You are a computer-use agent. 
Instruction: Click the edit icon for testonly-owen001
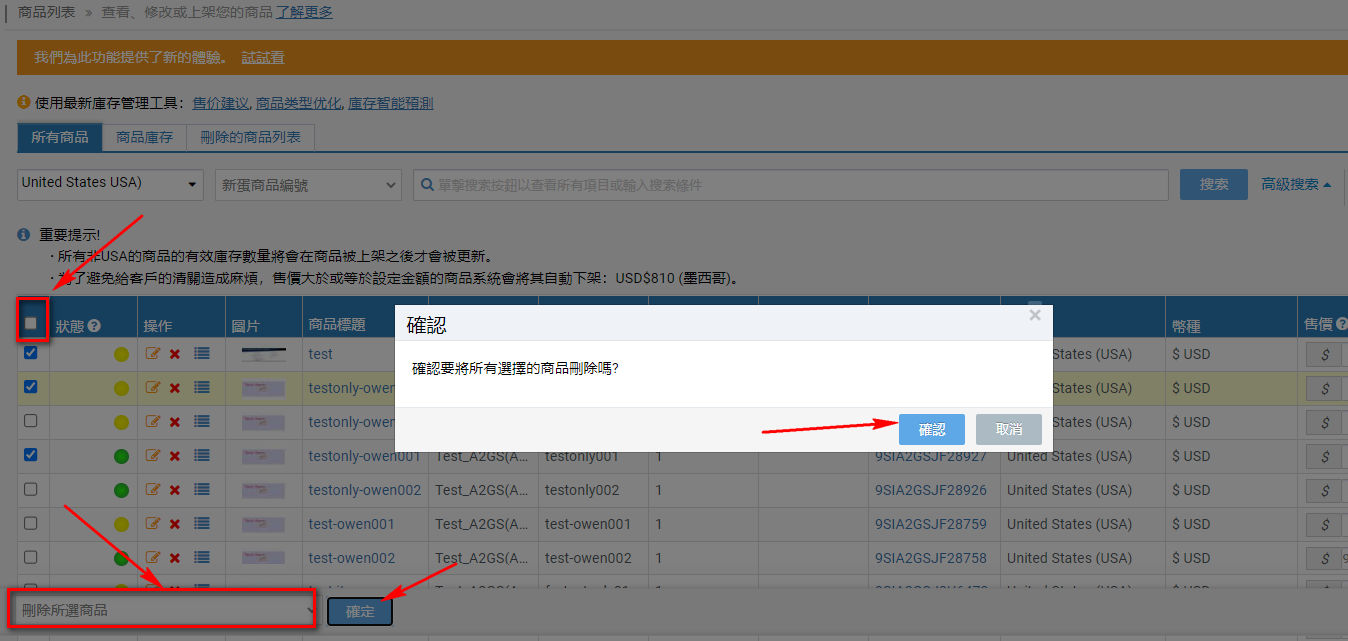(153, 456)
